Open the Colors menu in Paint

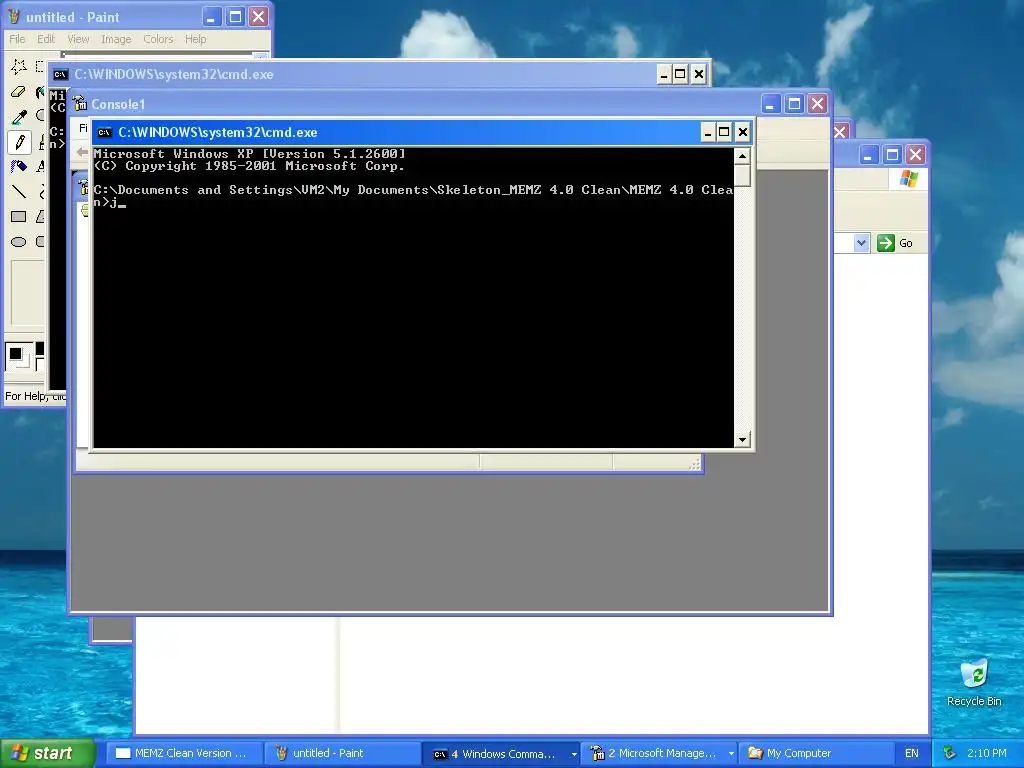[158, 39]
